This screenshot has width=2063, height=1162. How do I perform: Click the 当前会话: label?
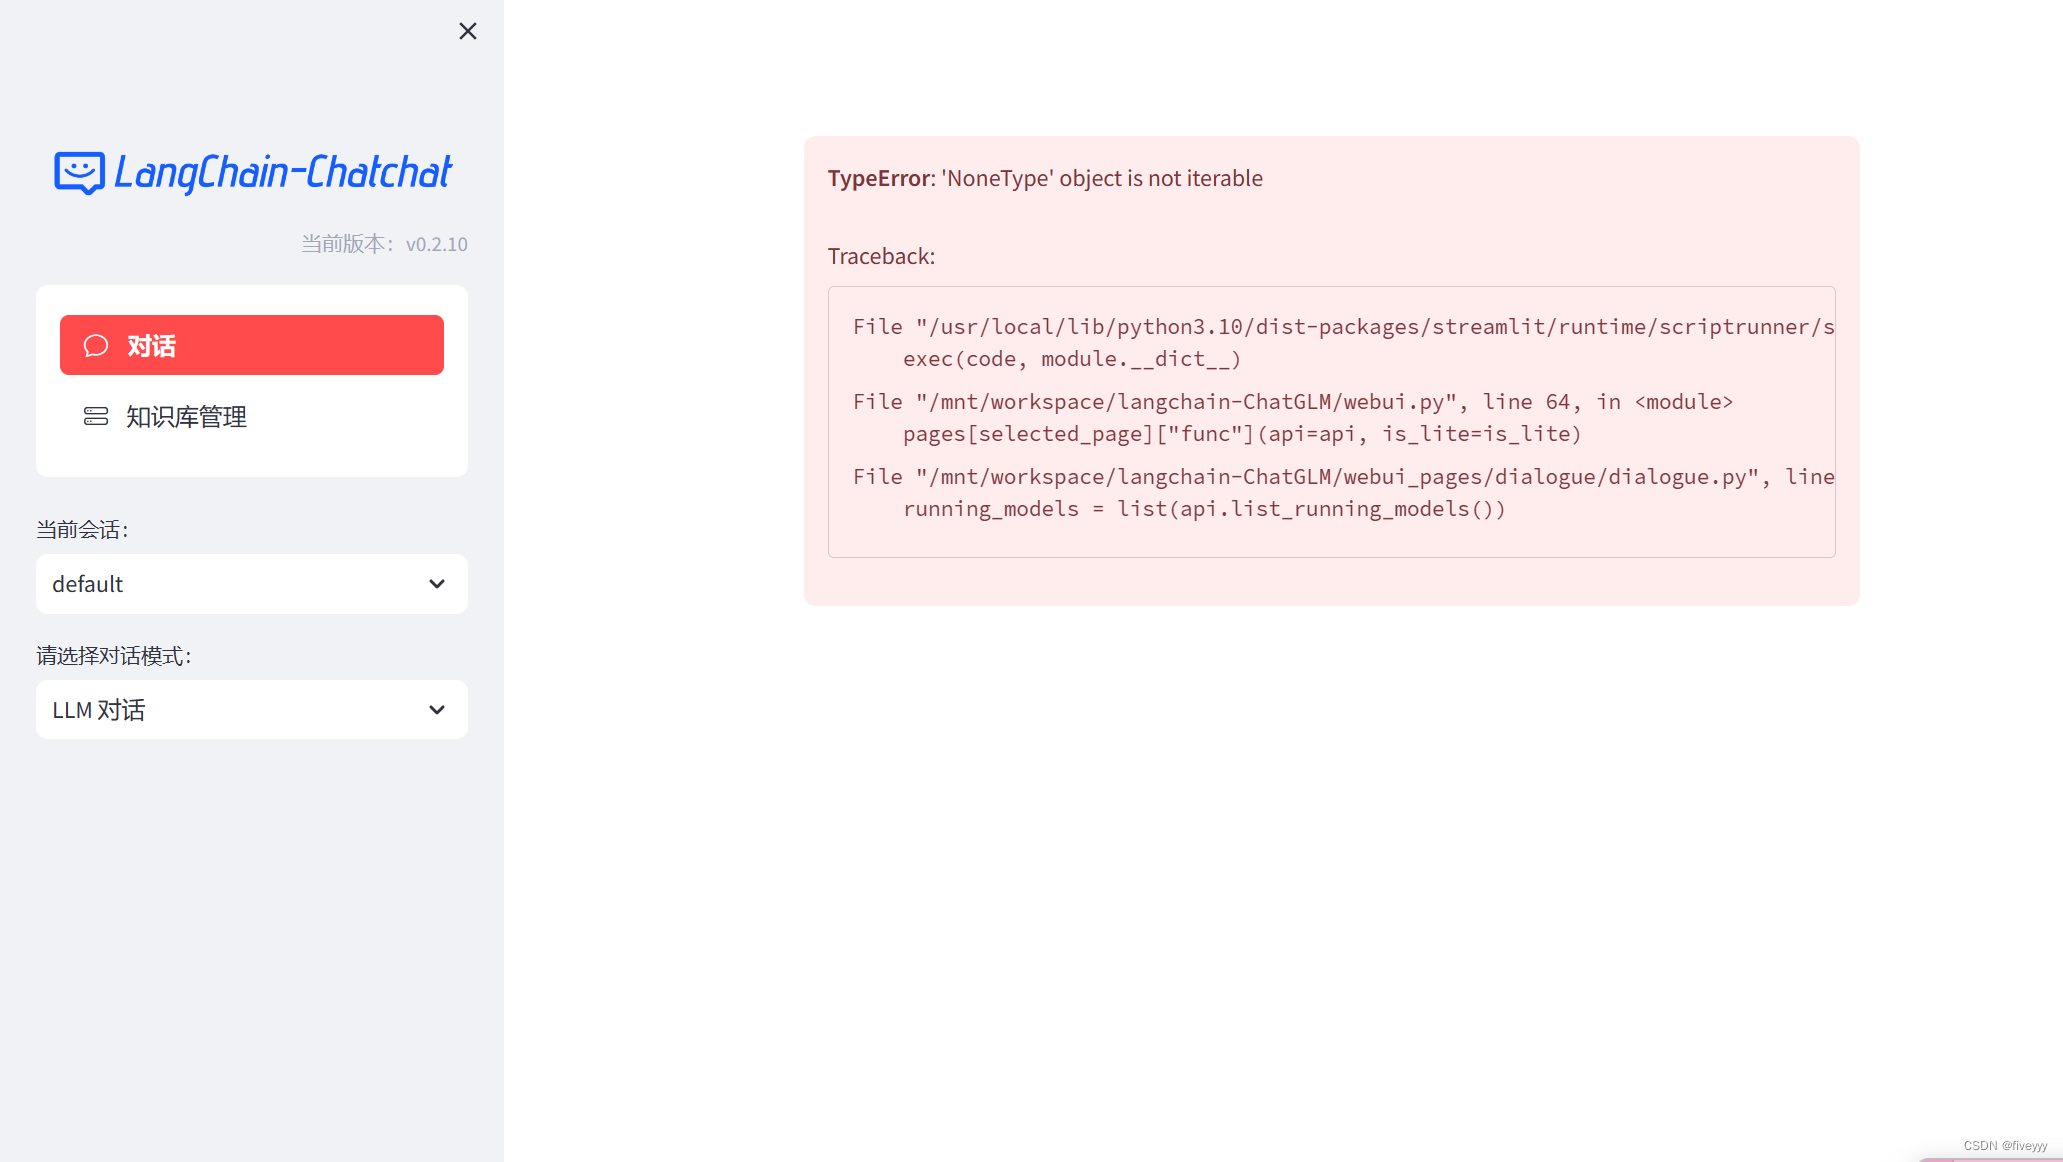[83, 530]
